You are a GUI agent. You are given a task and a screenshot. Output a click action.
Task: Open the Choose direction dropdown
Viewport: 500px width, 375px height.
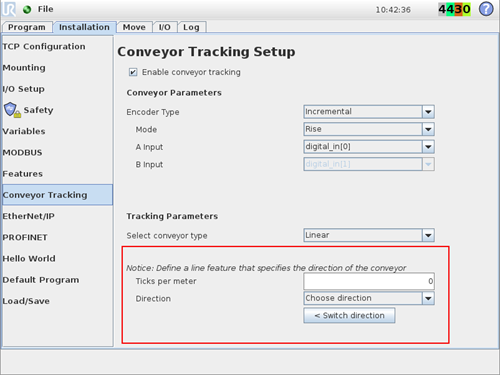point(369,298)
